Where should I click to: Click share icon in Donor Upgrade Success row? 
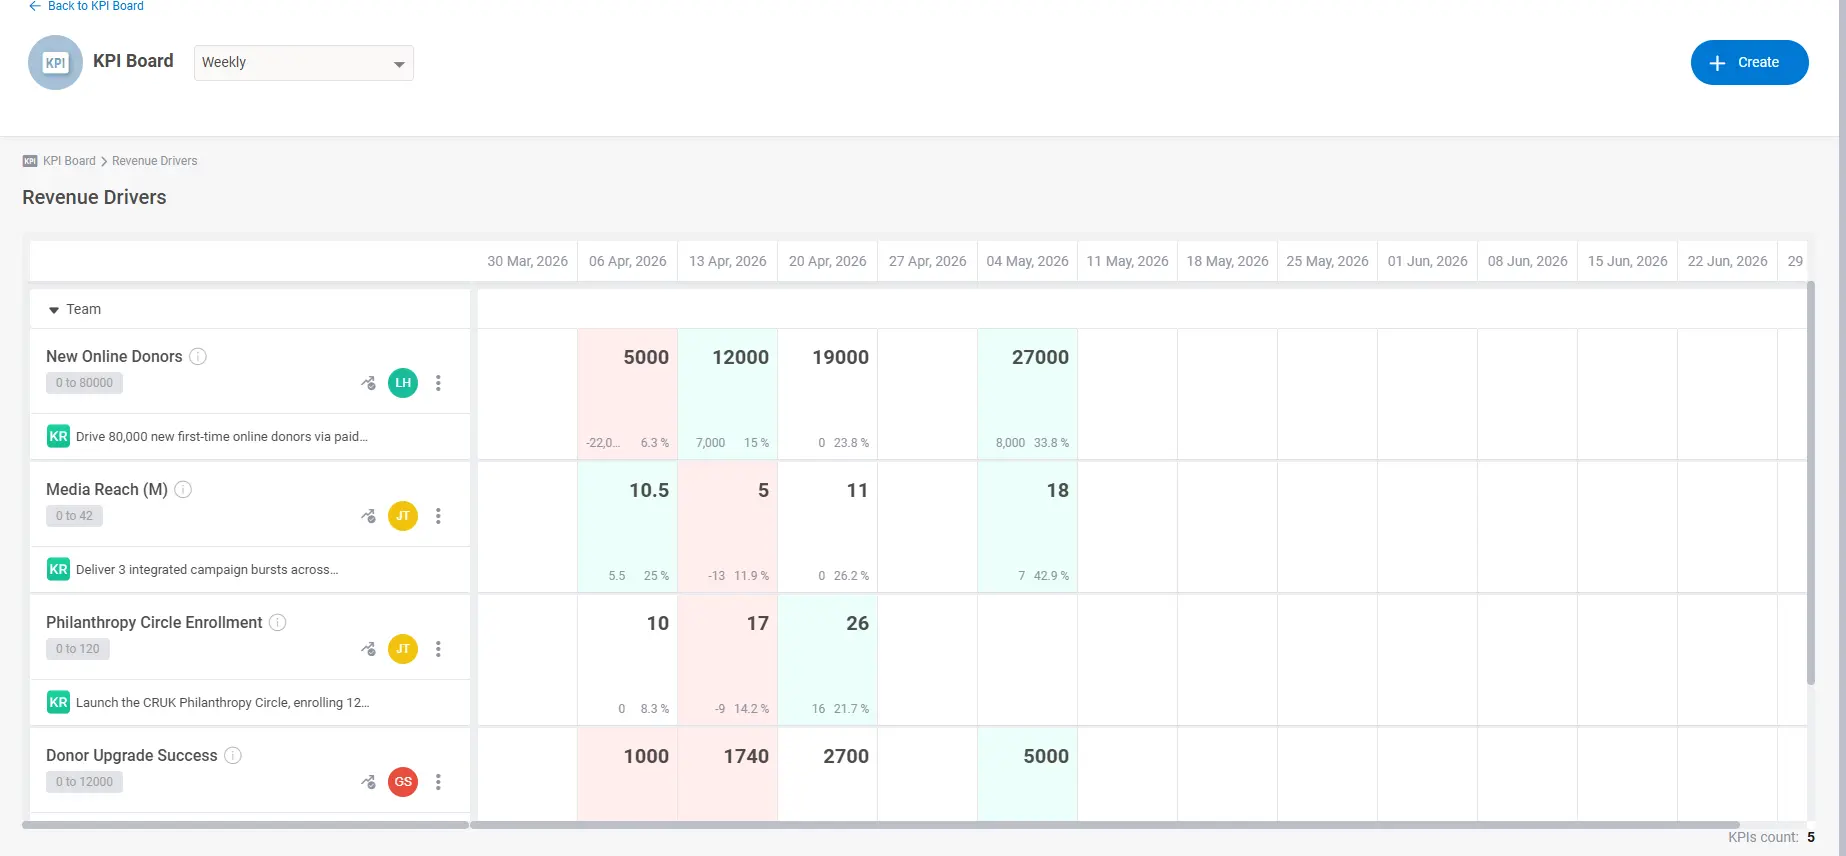tap(368, 782)
